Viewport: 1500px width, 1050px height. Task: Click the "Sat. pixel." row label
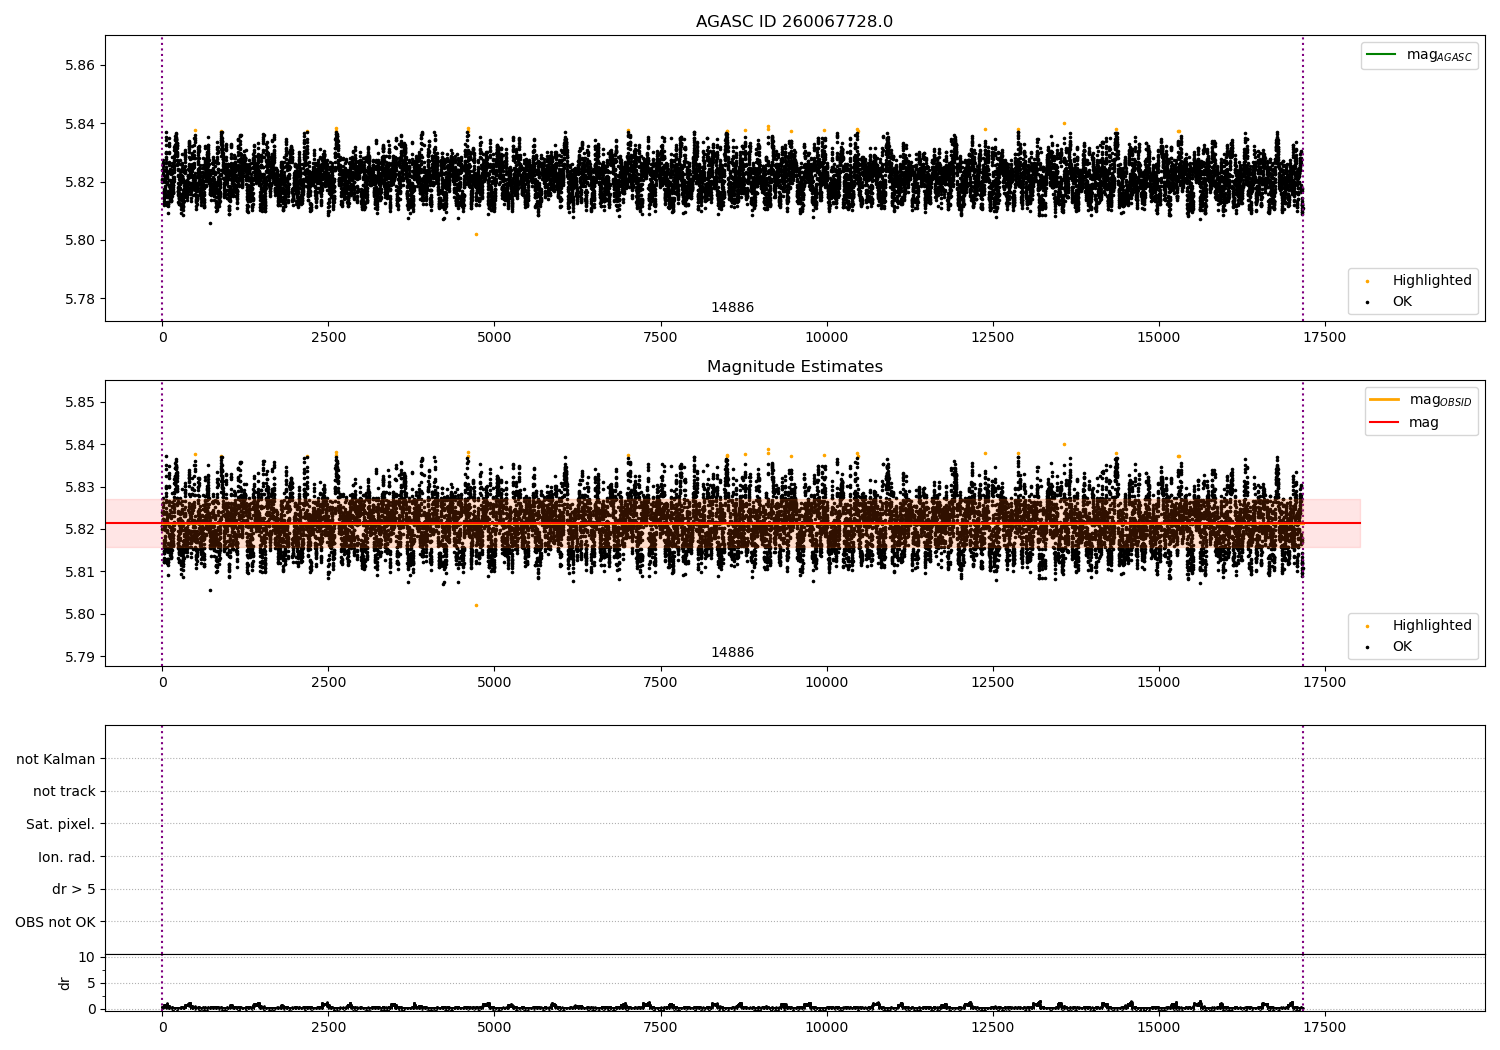tap(61, 824)
